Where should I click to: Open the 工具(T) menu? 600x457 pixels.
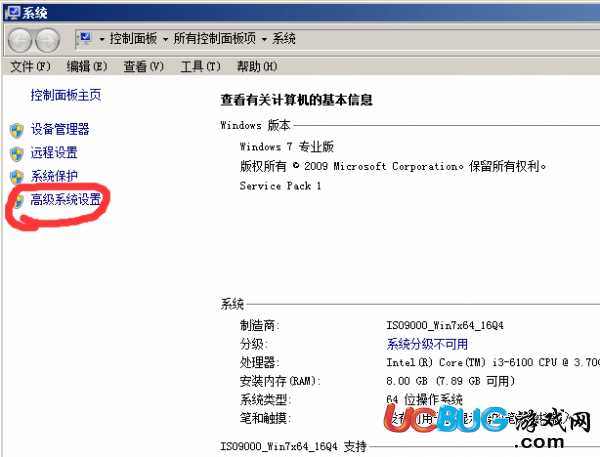coord(201,67)
